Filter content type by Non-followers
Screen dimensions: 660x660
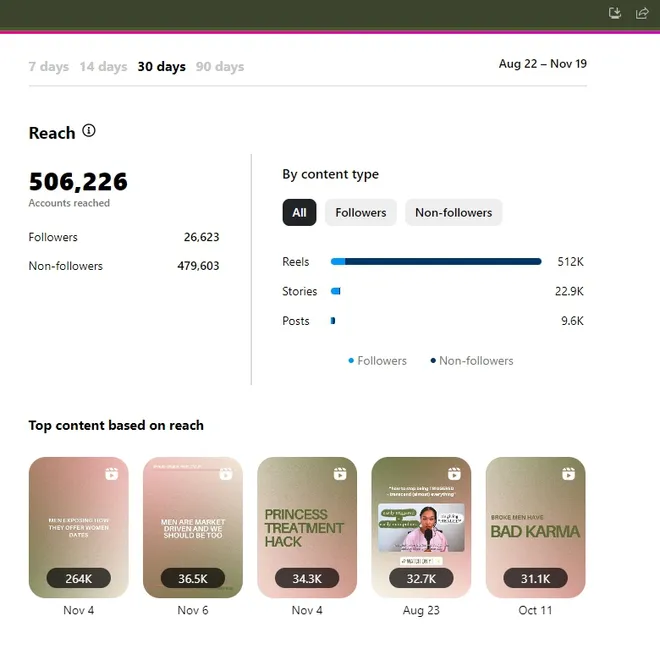pos(454,213)
